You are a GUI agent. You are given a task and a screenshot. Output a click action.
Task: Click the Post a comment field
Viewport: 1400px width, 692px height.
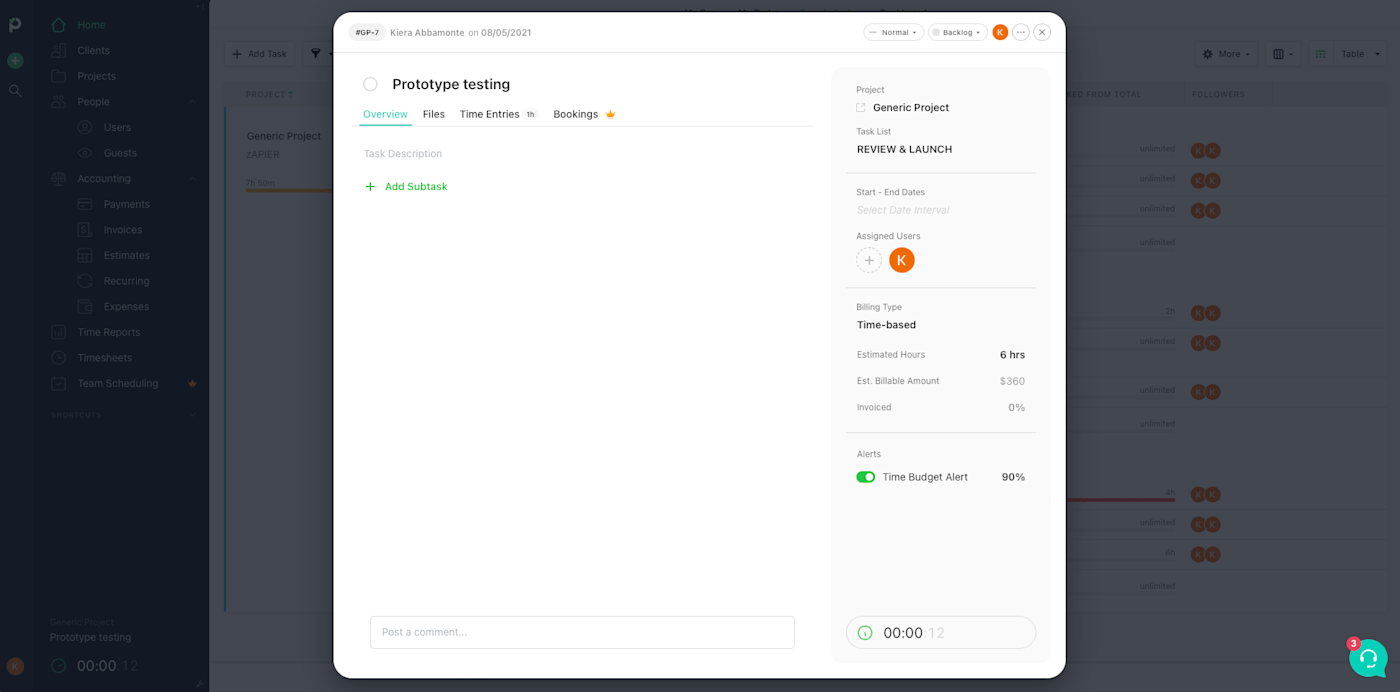pyautogui.click(x=582, y=632)
